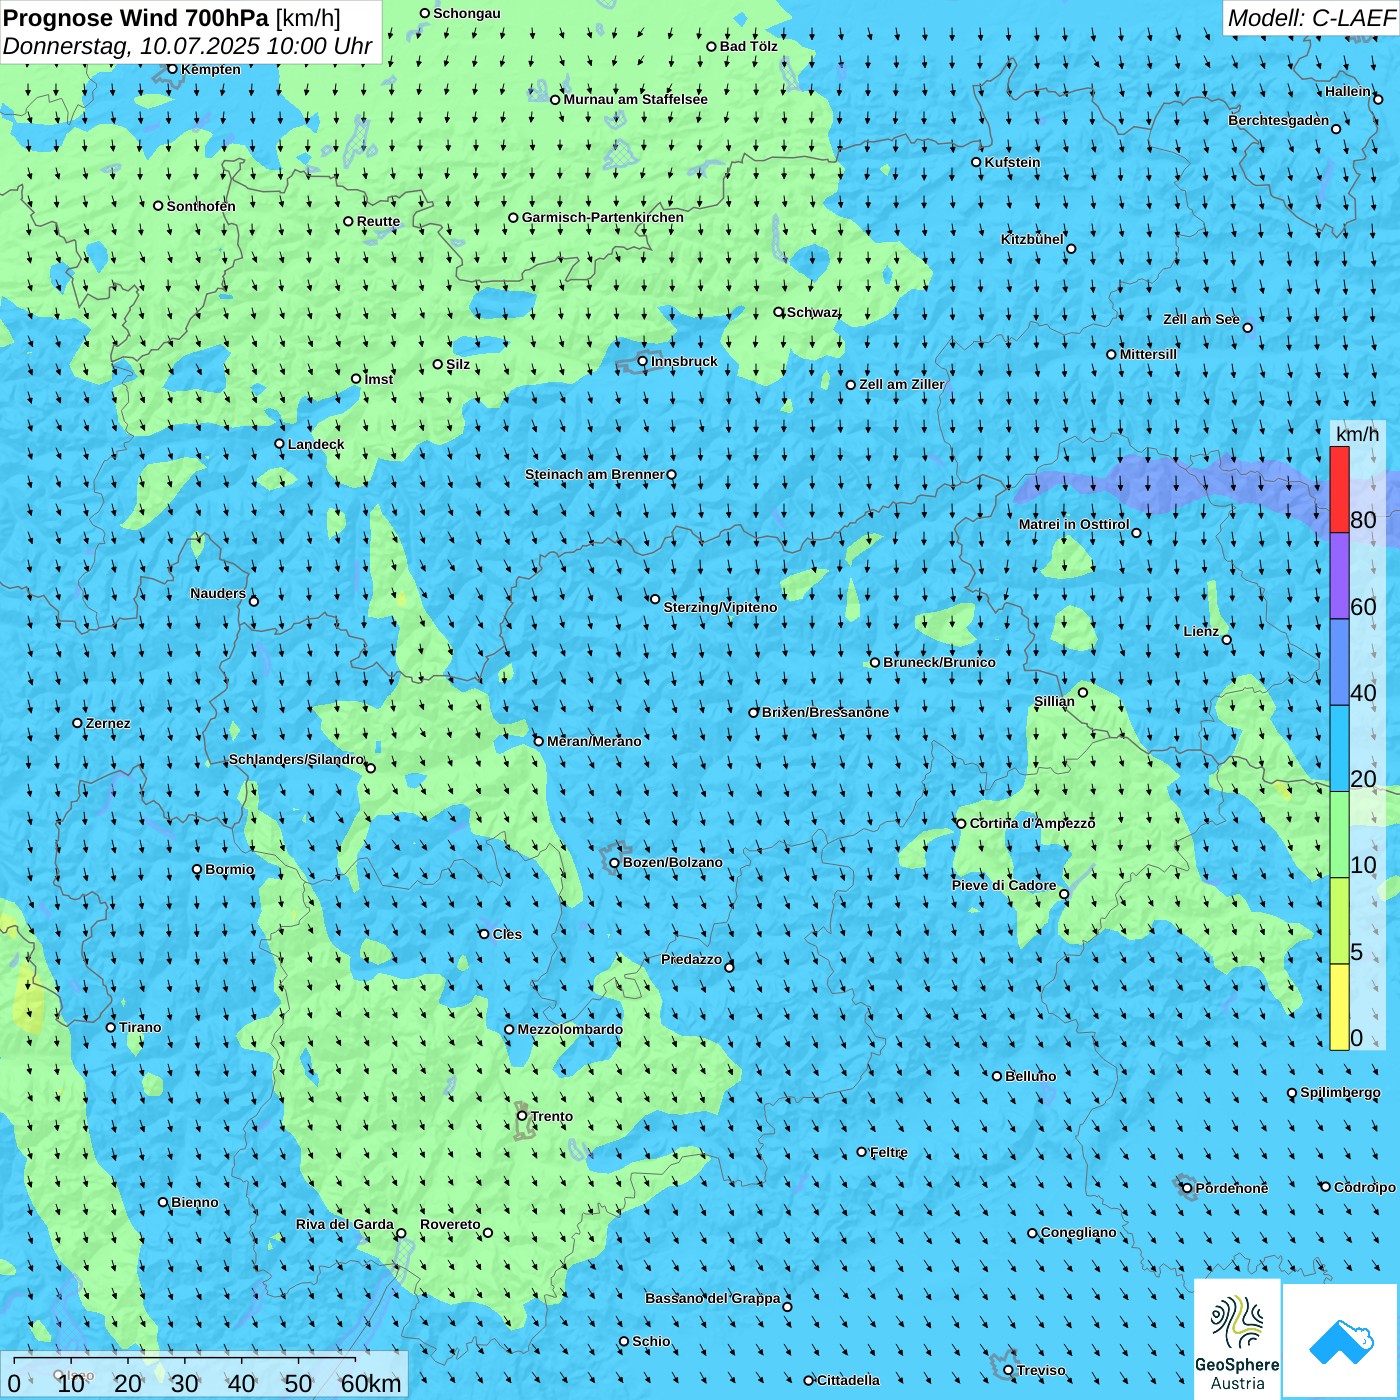Click the purple 60-80 km/h legend color
Viewport: 1400px width, 1400px height.
(1339, 576)
